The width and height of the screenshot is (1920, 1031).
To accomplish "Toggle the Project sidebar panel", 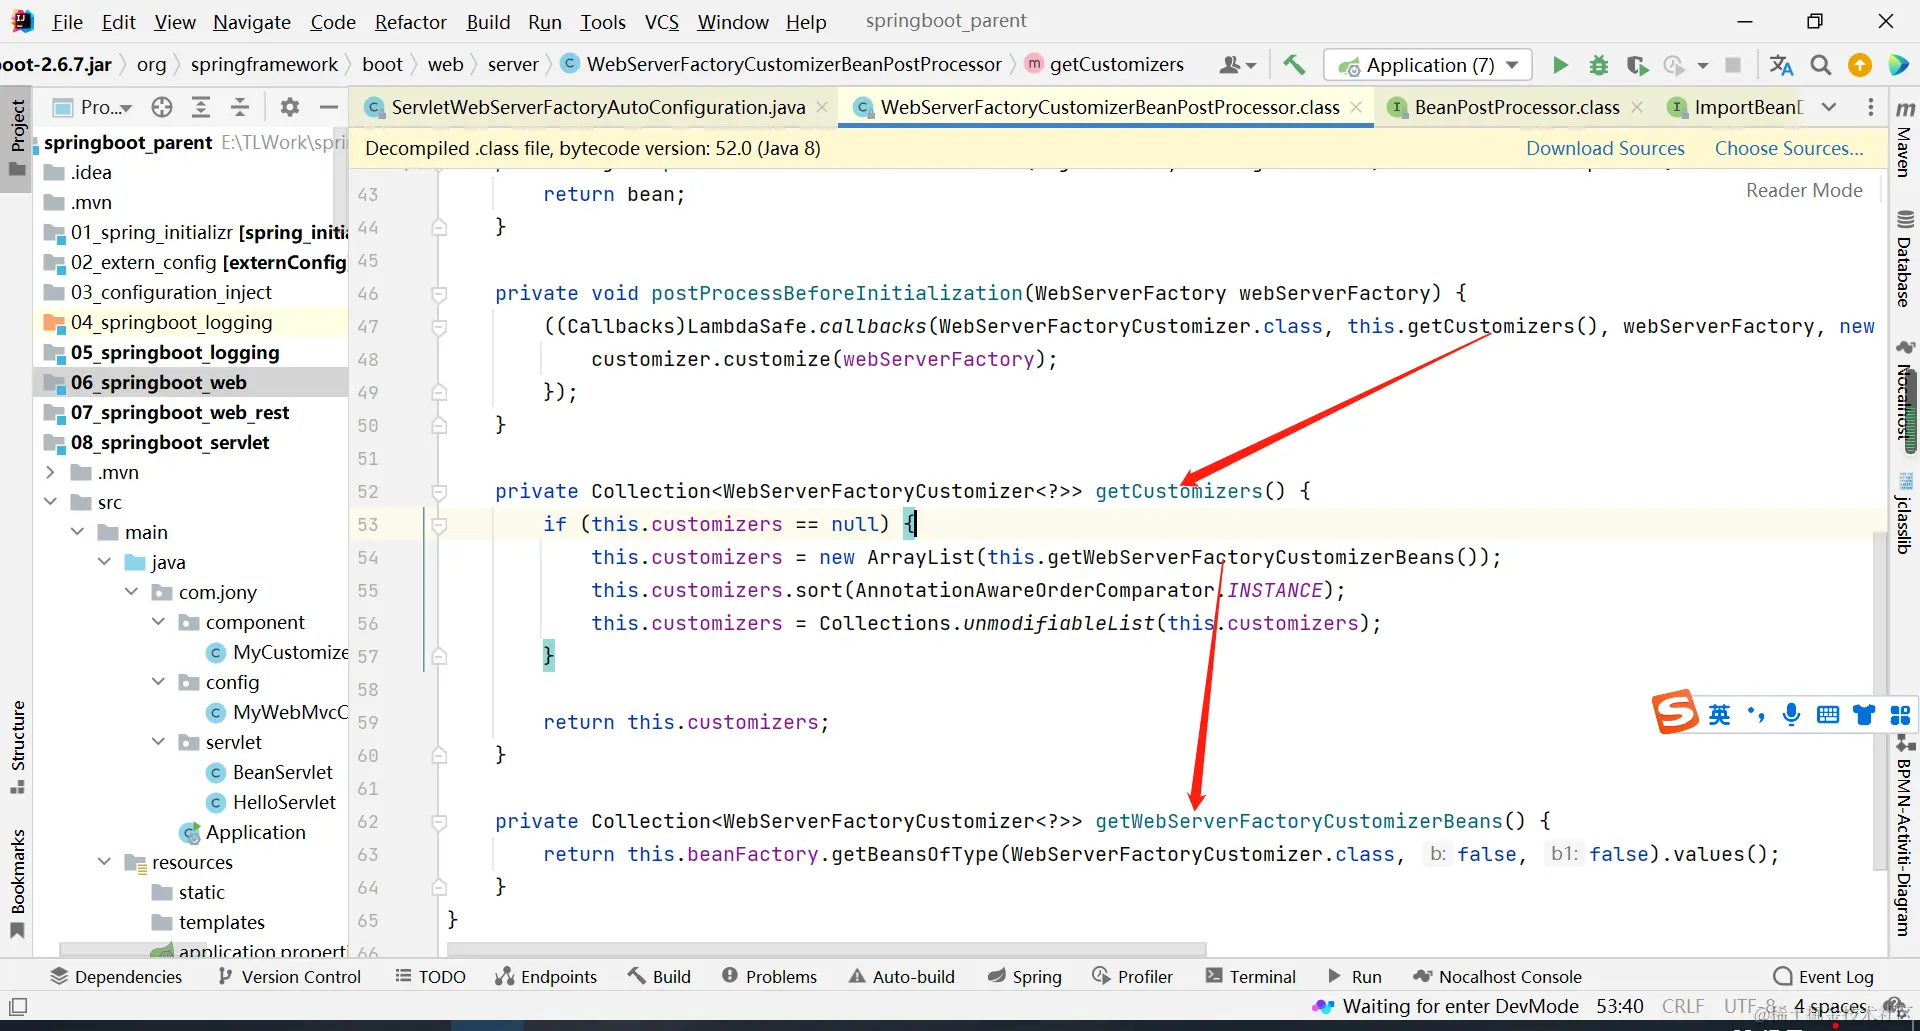I will coord(18,137).
